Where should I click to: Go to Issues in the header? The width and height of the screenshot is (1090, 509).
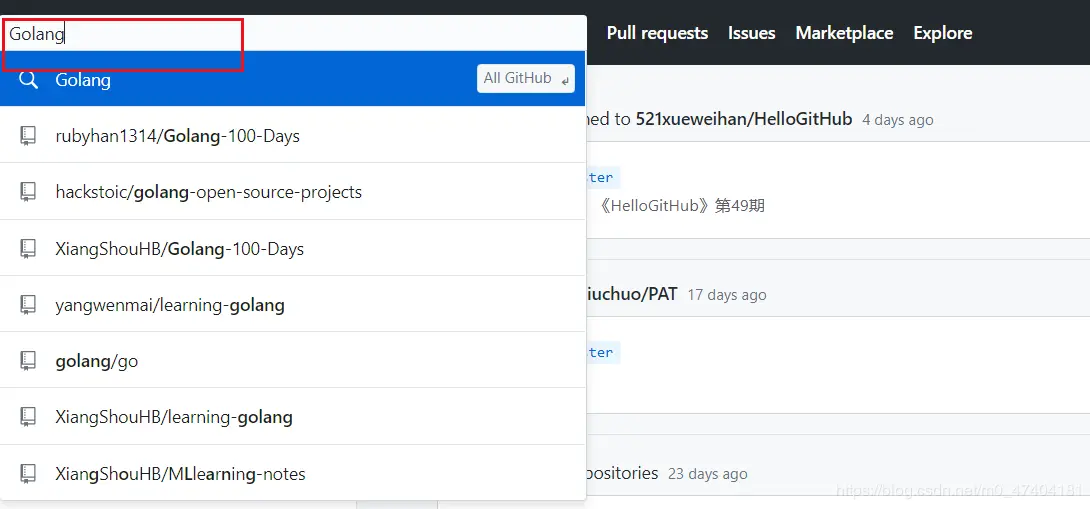(x=751, y=33)
